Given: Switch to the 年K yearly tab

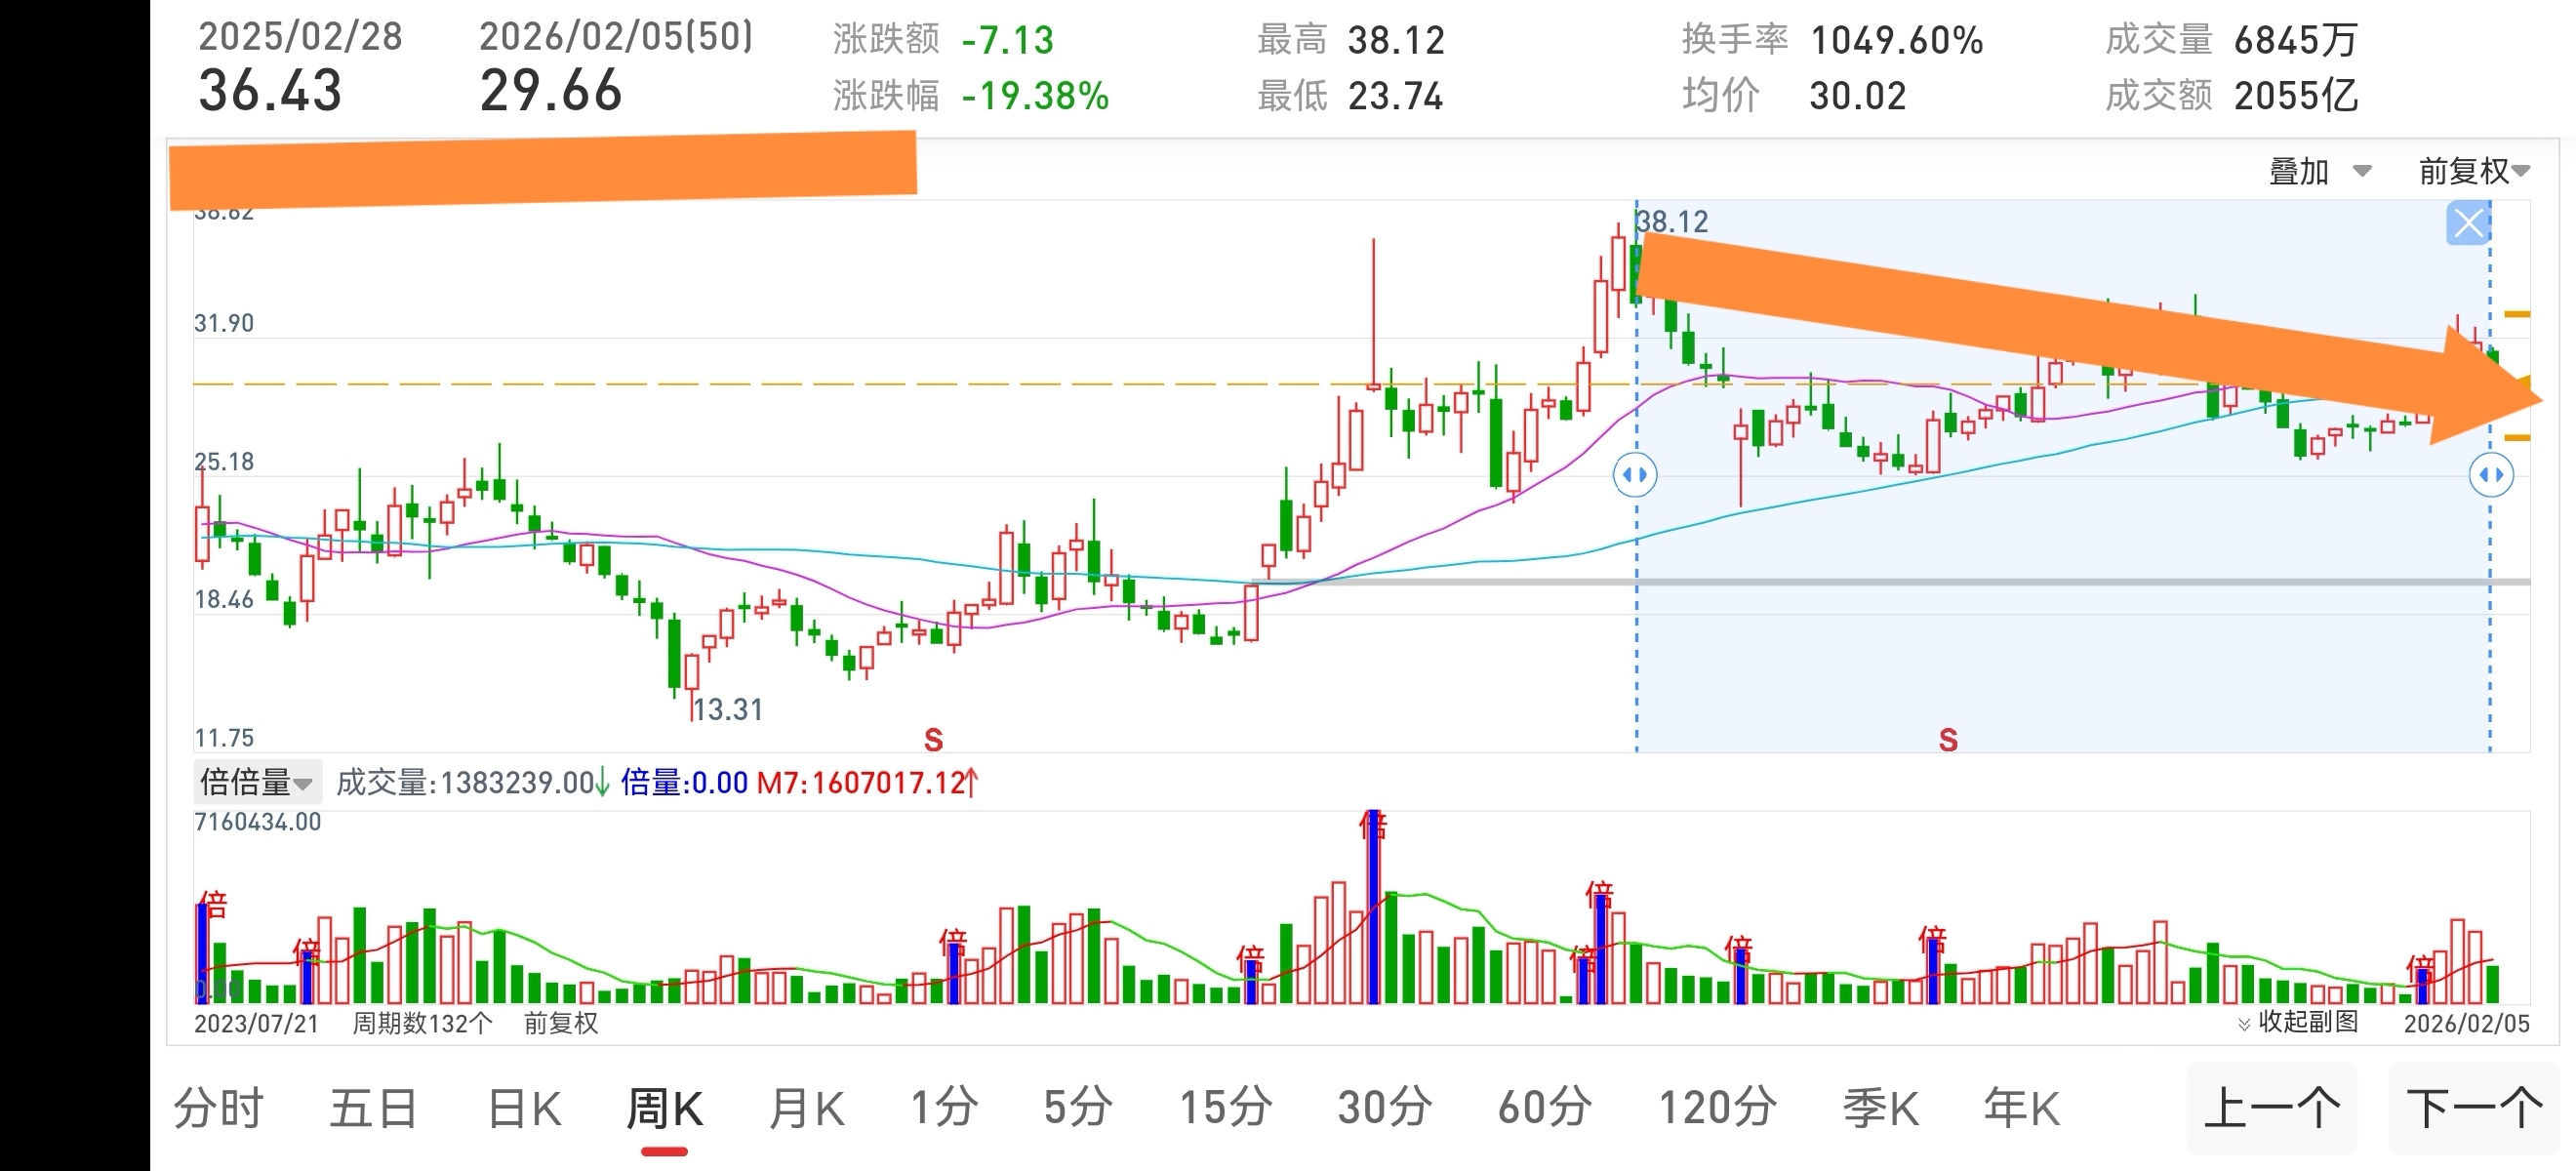Looking at the screenshot, I should (2021, 1108).
